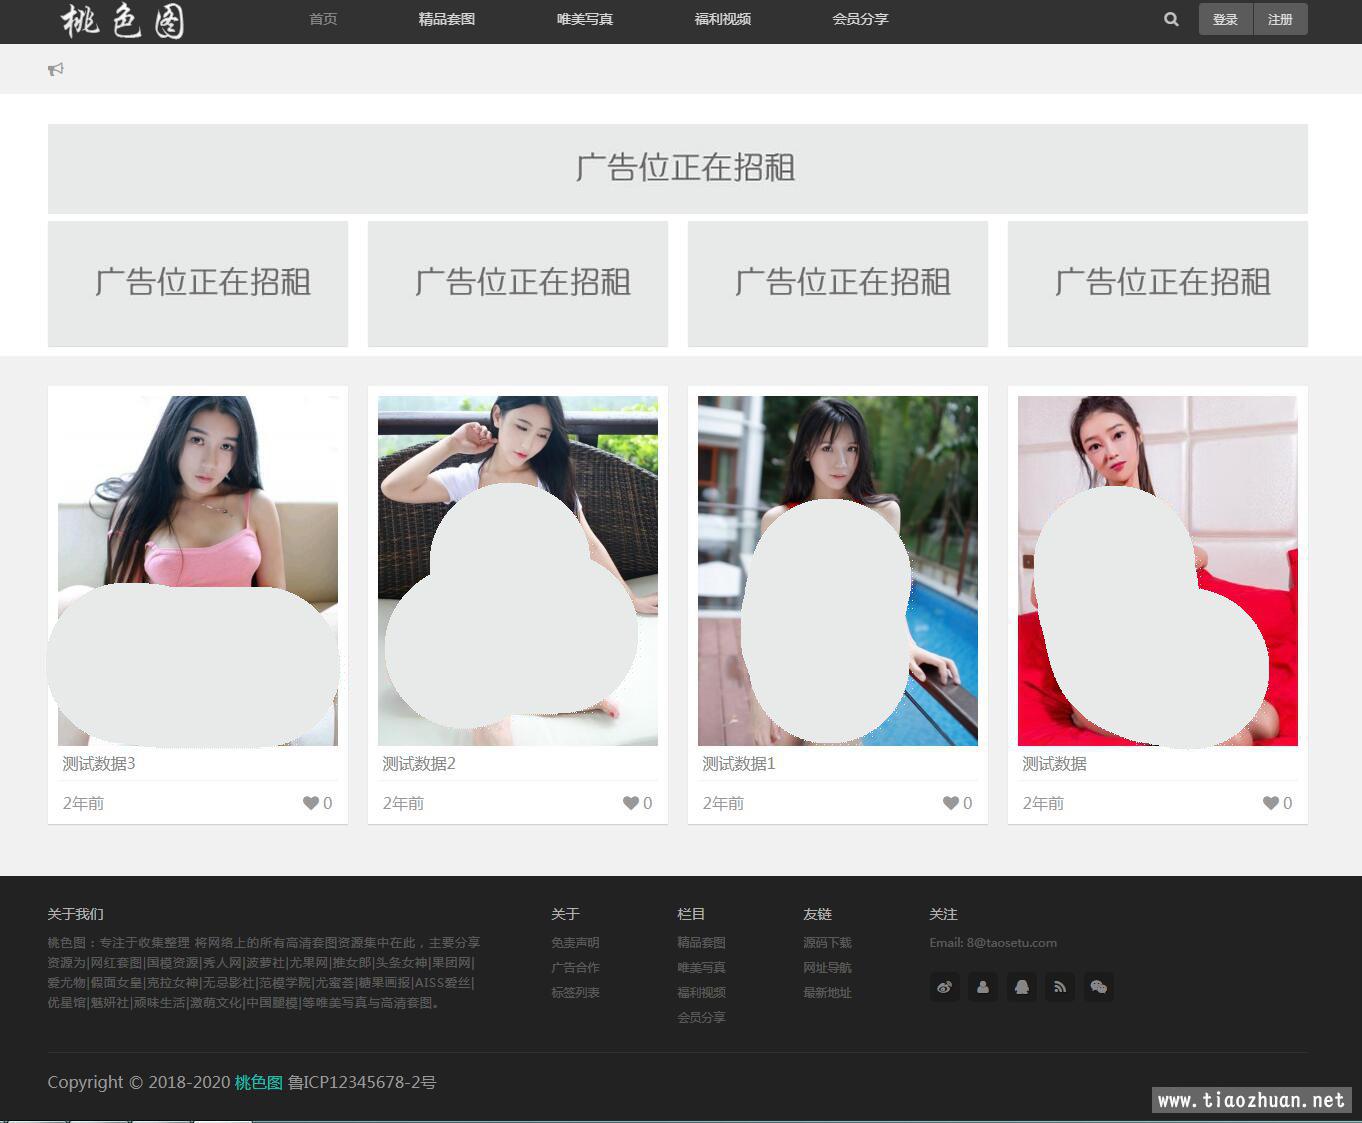Open the 源码下载 friend link
The image size is (1362, 1123).
pyautogui.click(x=827, y=943)
